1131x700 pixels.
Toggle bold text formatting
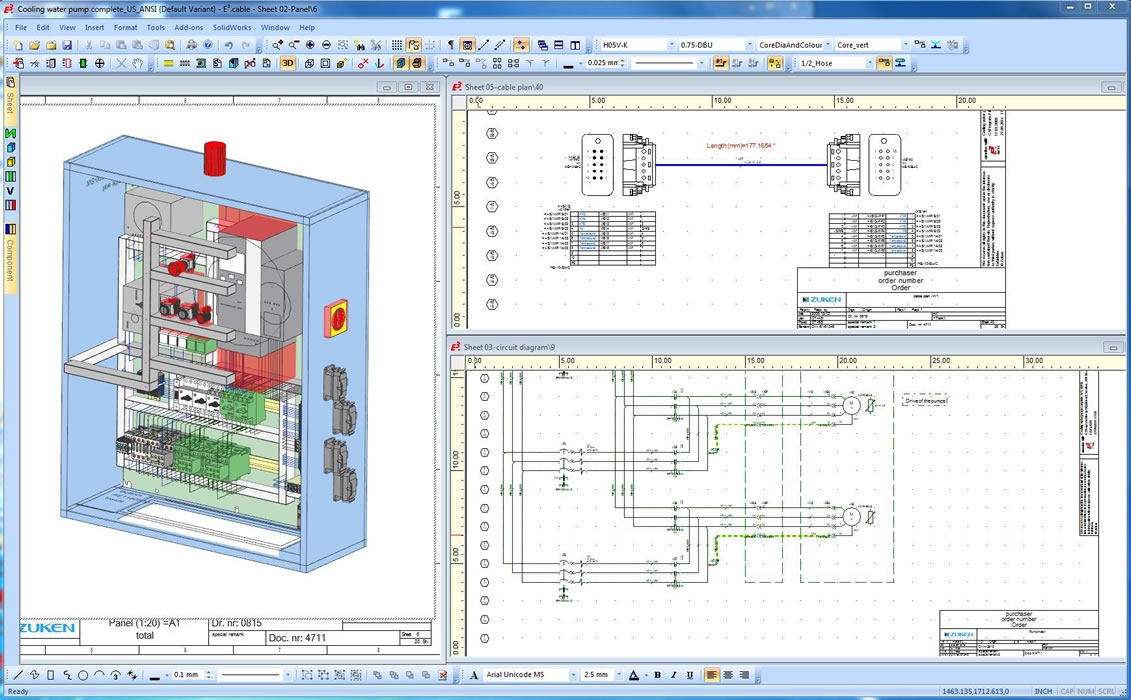[x=659, y=675]
